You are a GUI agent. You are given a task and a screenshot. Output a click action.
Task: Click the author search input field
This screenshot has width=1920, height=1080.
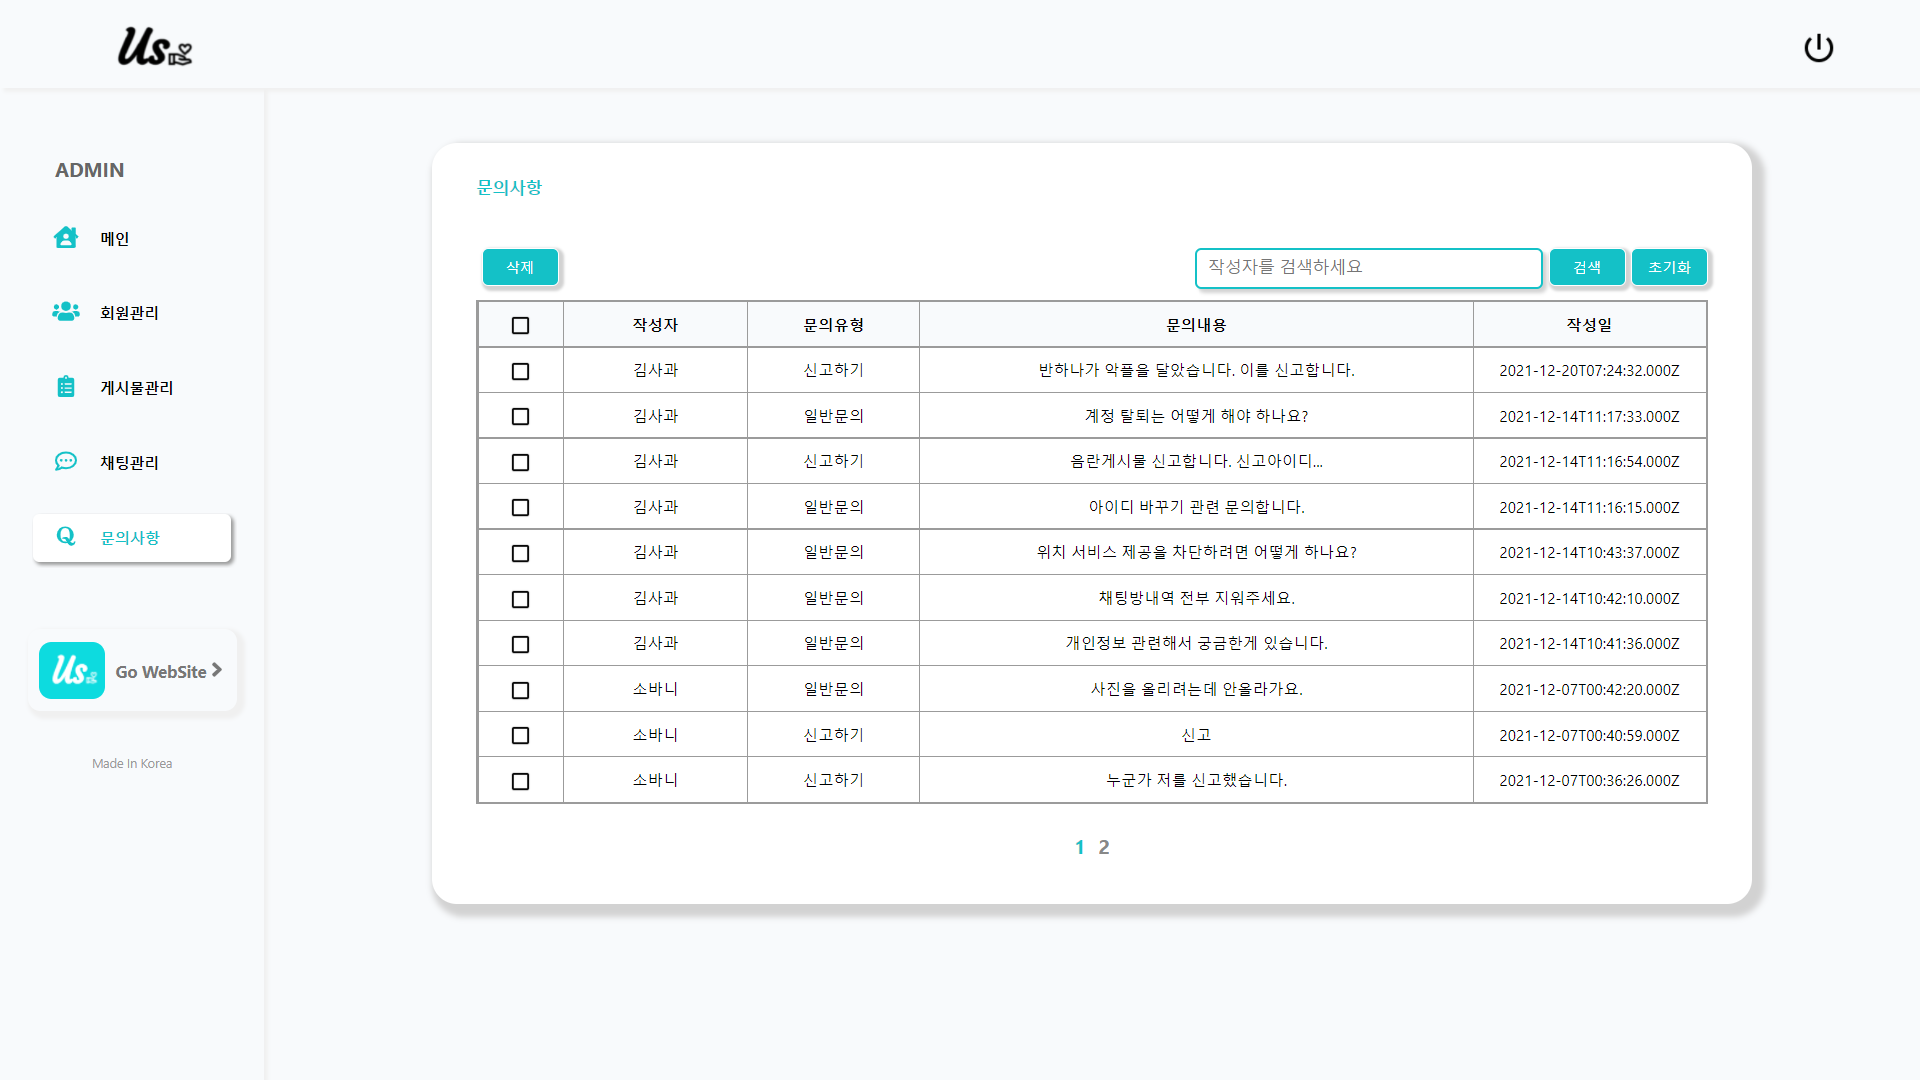tap(1368, 267)
